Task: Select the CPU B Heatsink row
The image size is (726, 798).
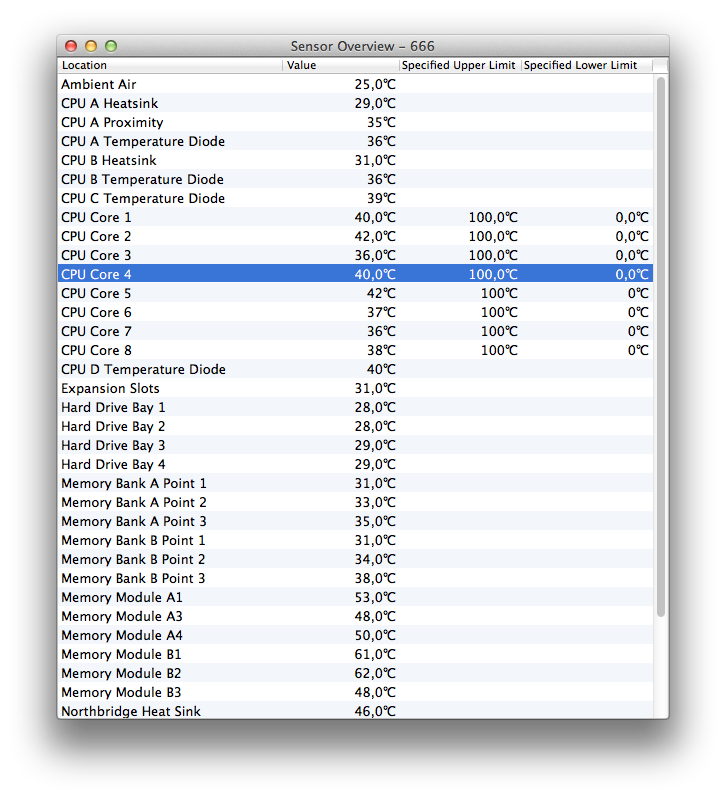Action: (355, 160)
